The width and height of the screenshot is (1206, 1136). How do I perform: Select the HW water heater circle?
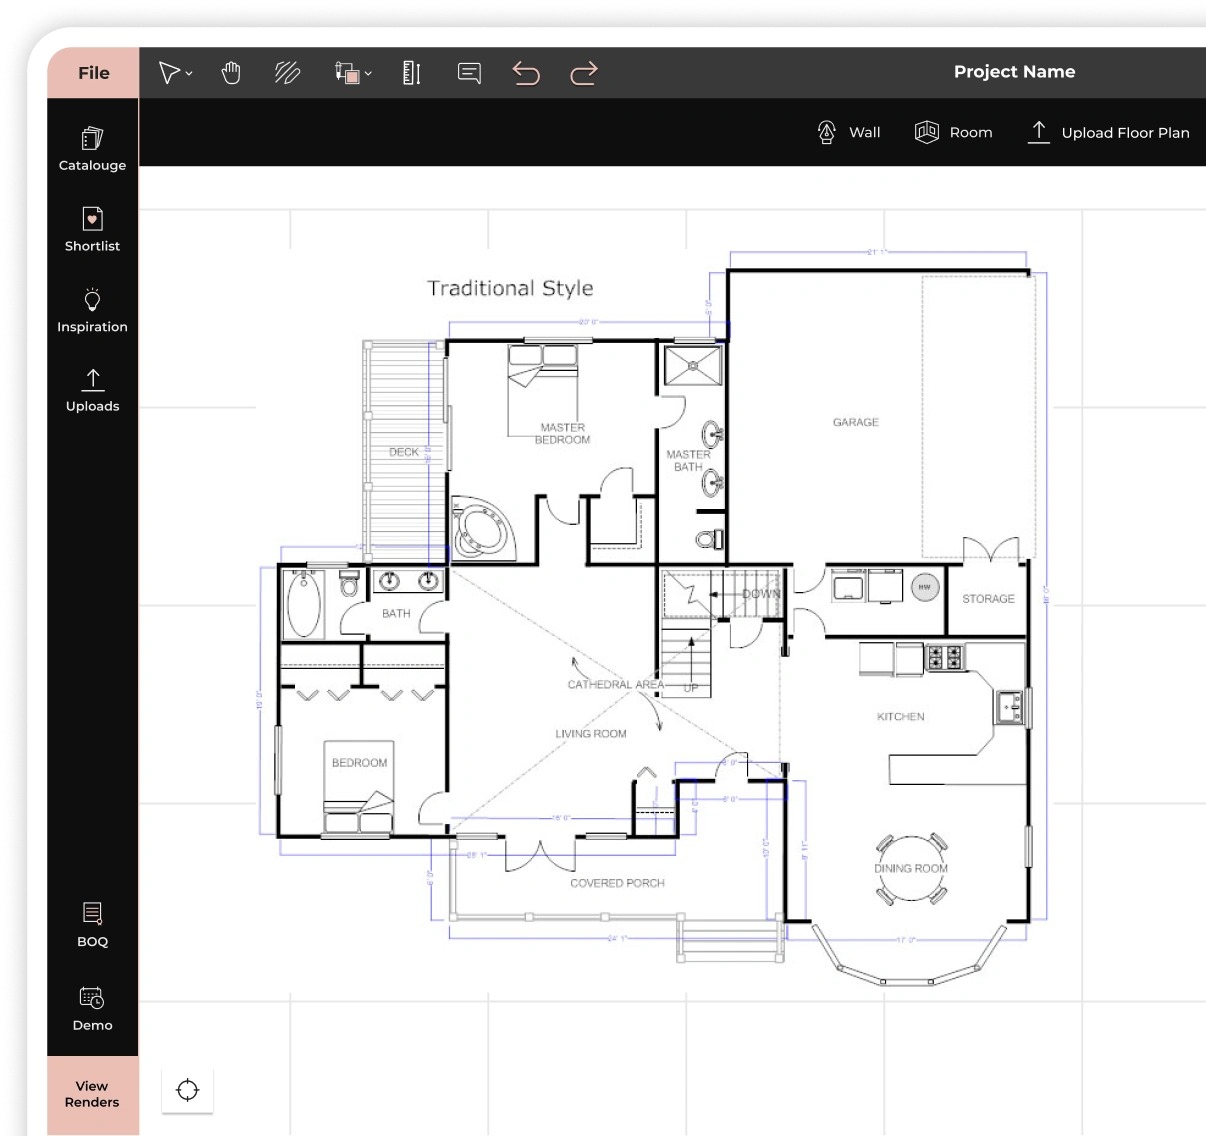(x=925, y=587)
